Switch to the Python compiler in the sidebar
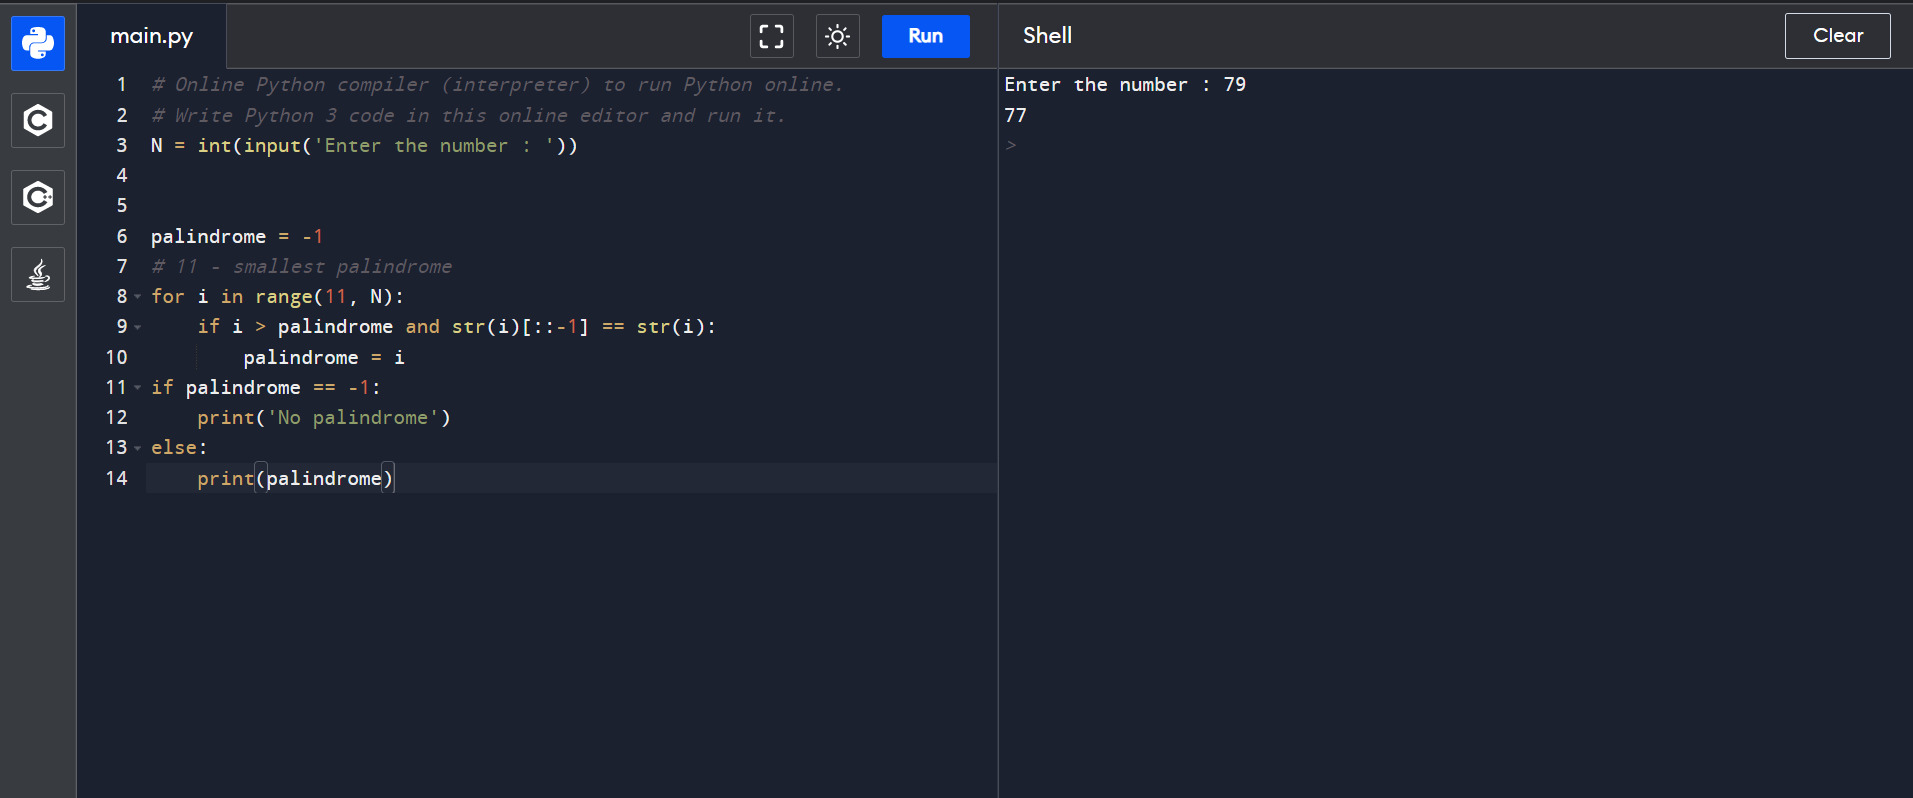Image resolution: width=1913 pixels, height=798 pixels. 38,43
